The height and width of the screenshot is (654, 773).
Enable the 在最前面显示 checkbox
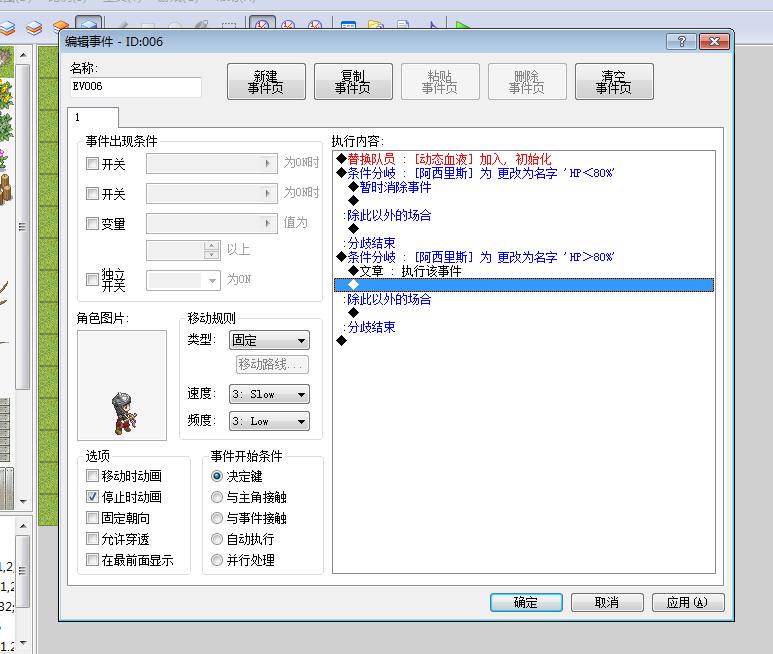[92, 560]
